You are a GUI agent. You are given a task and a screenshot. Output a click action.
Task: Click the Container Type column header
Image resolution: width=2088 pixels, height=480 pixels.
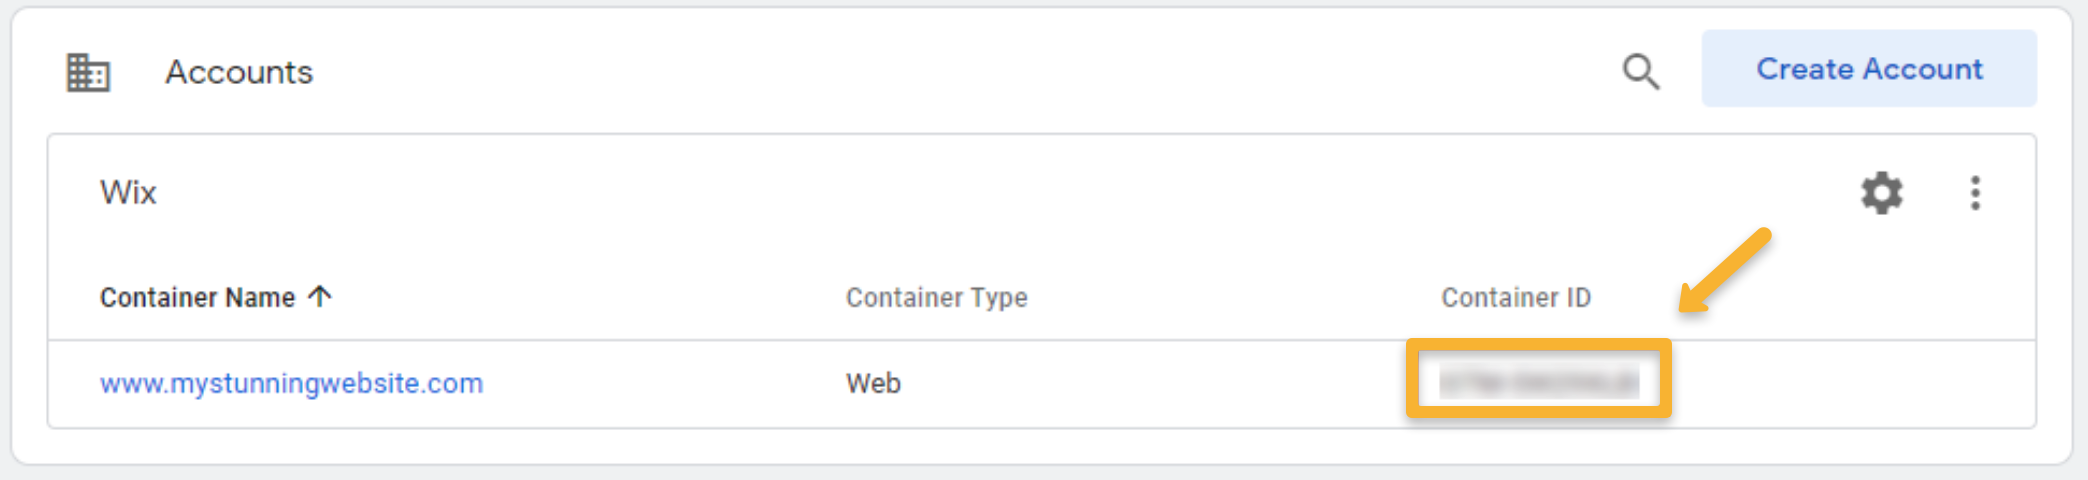click(936, 297)
